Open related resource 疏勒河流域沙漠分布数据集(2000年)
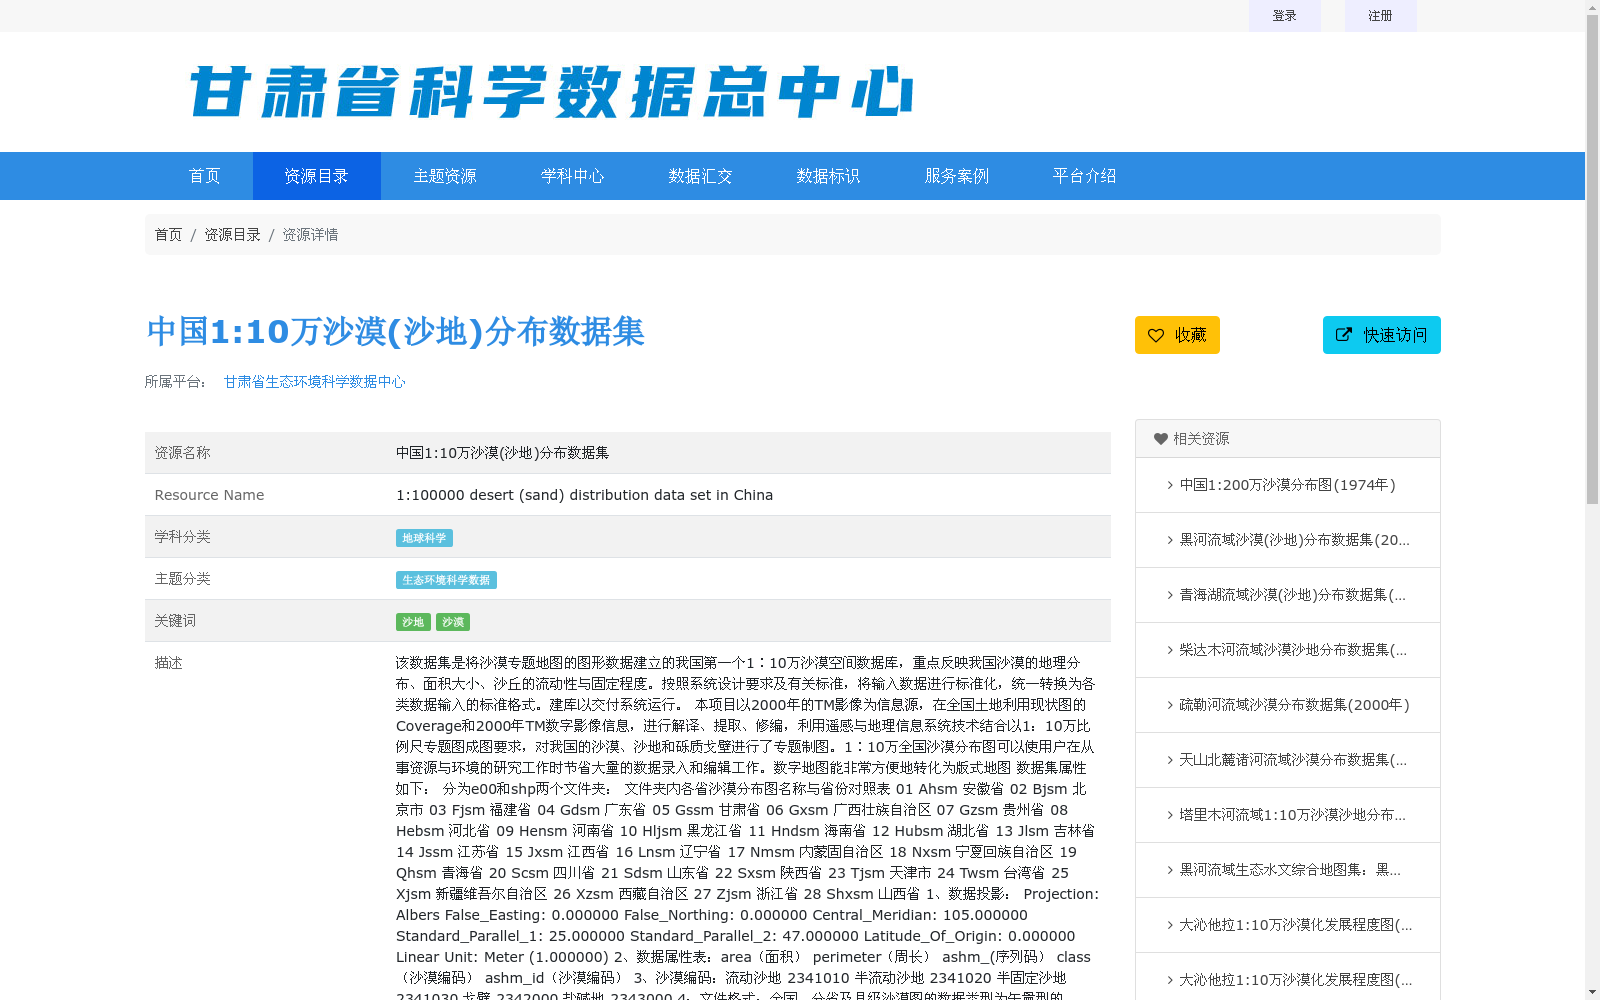 click(x=1294, y=705)
